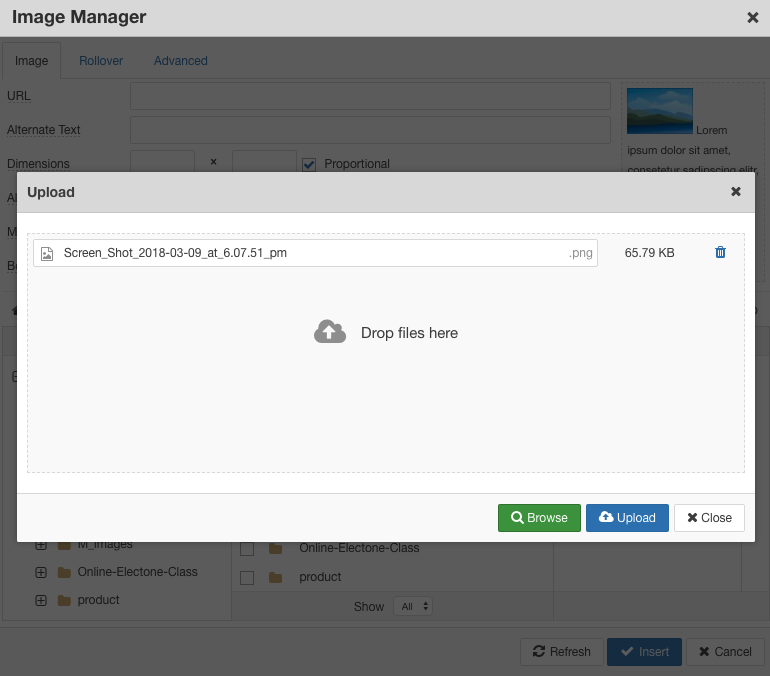Click the green Browse button
This screenshot has height=676, width=770.
(539, 518)
